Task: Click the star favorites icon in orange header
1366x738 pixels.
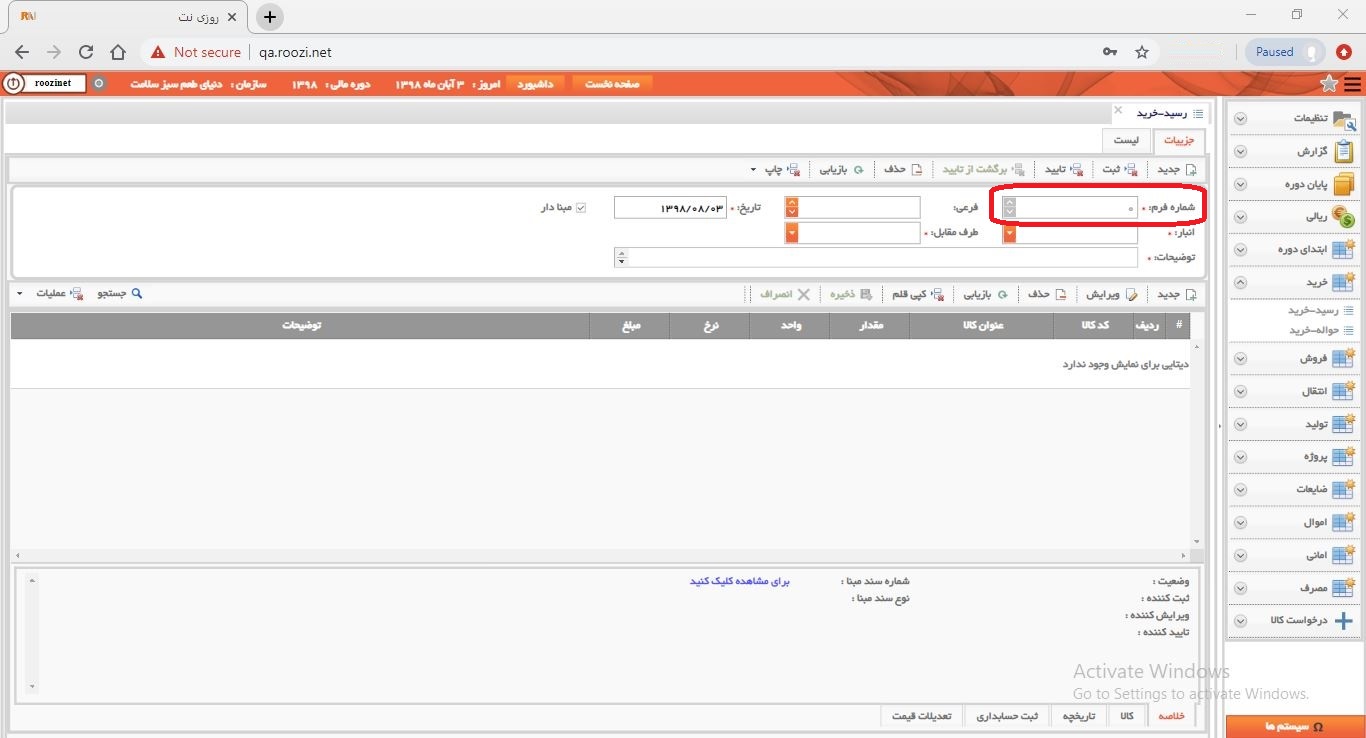Action: point(1329,83)
